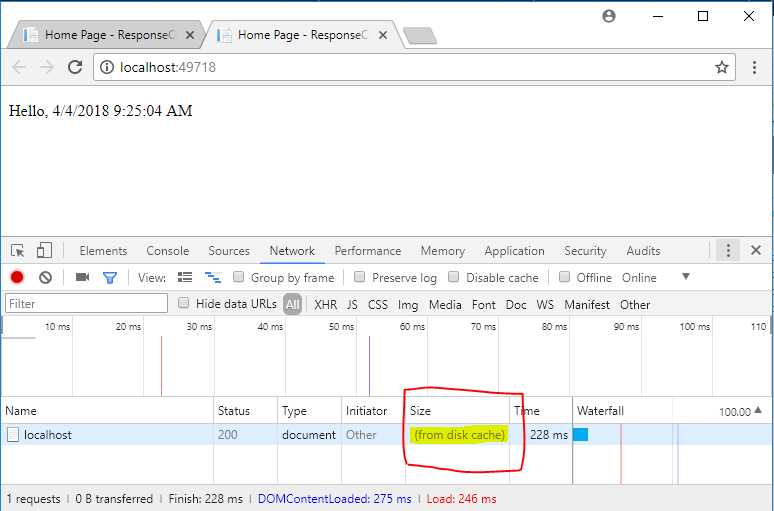This screenshot has height=511, width=774.
Task: Check Hide data URLs
Action: [183, 303]
